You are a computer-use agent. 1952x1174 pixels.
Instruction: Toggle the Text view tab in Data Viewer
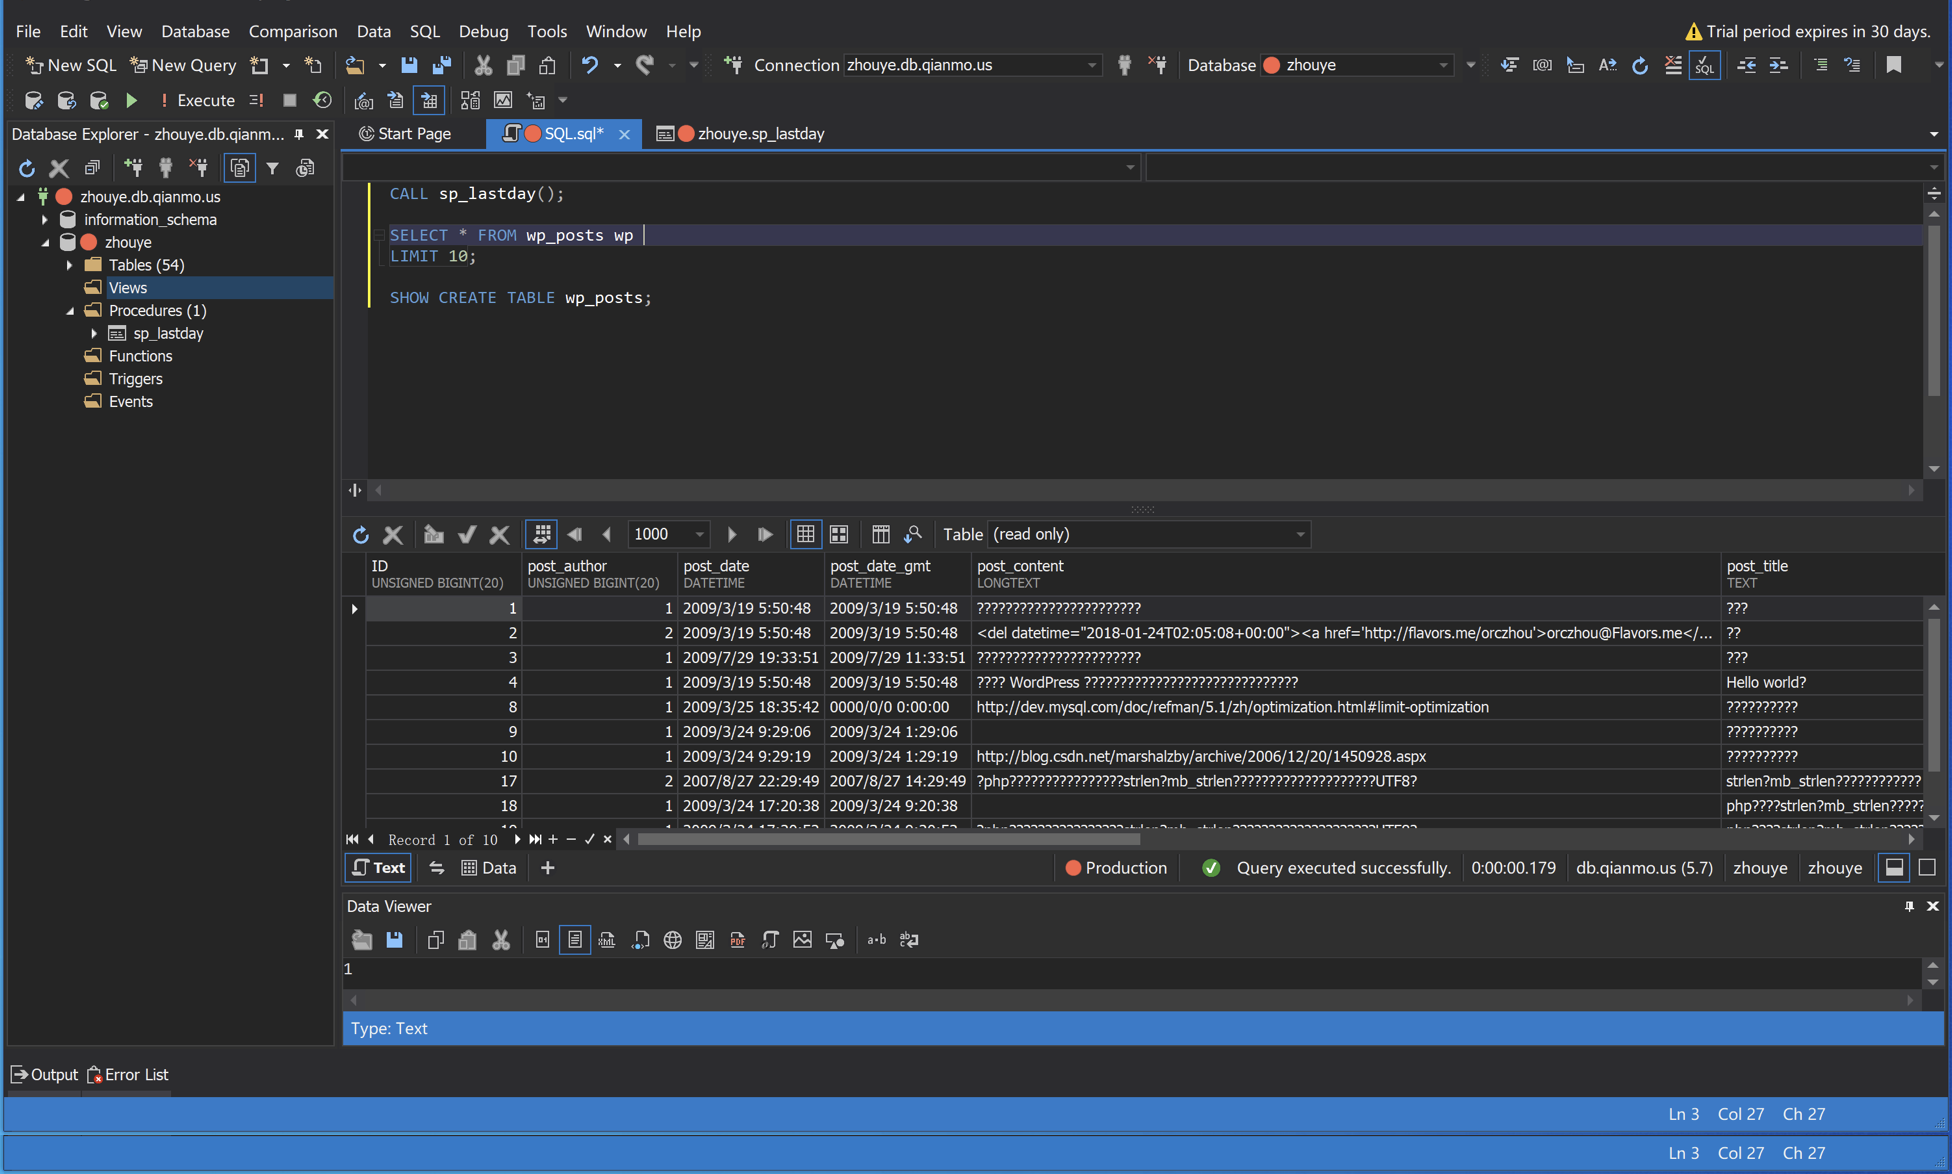[379, 867]
